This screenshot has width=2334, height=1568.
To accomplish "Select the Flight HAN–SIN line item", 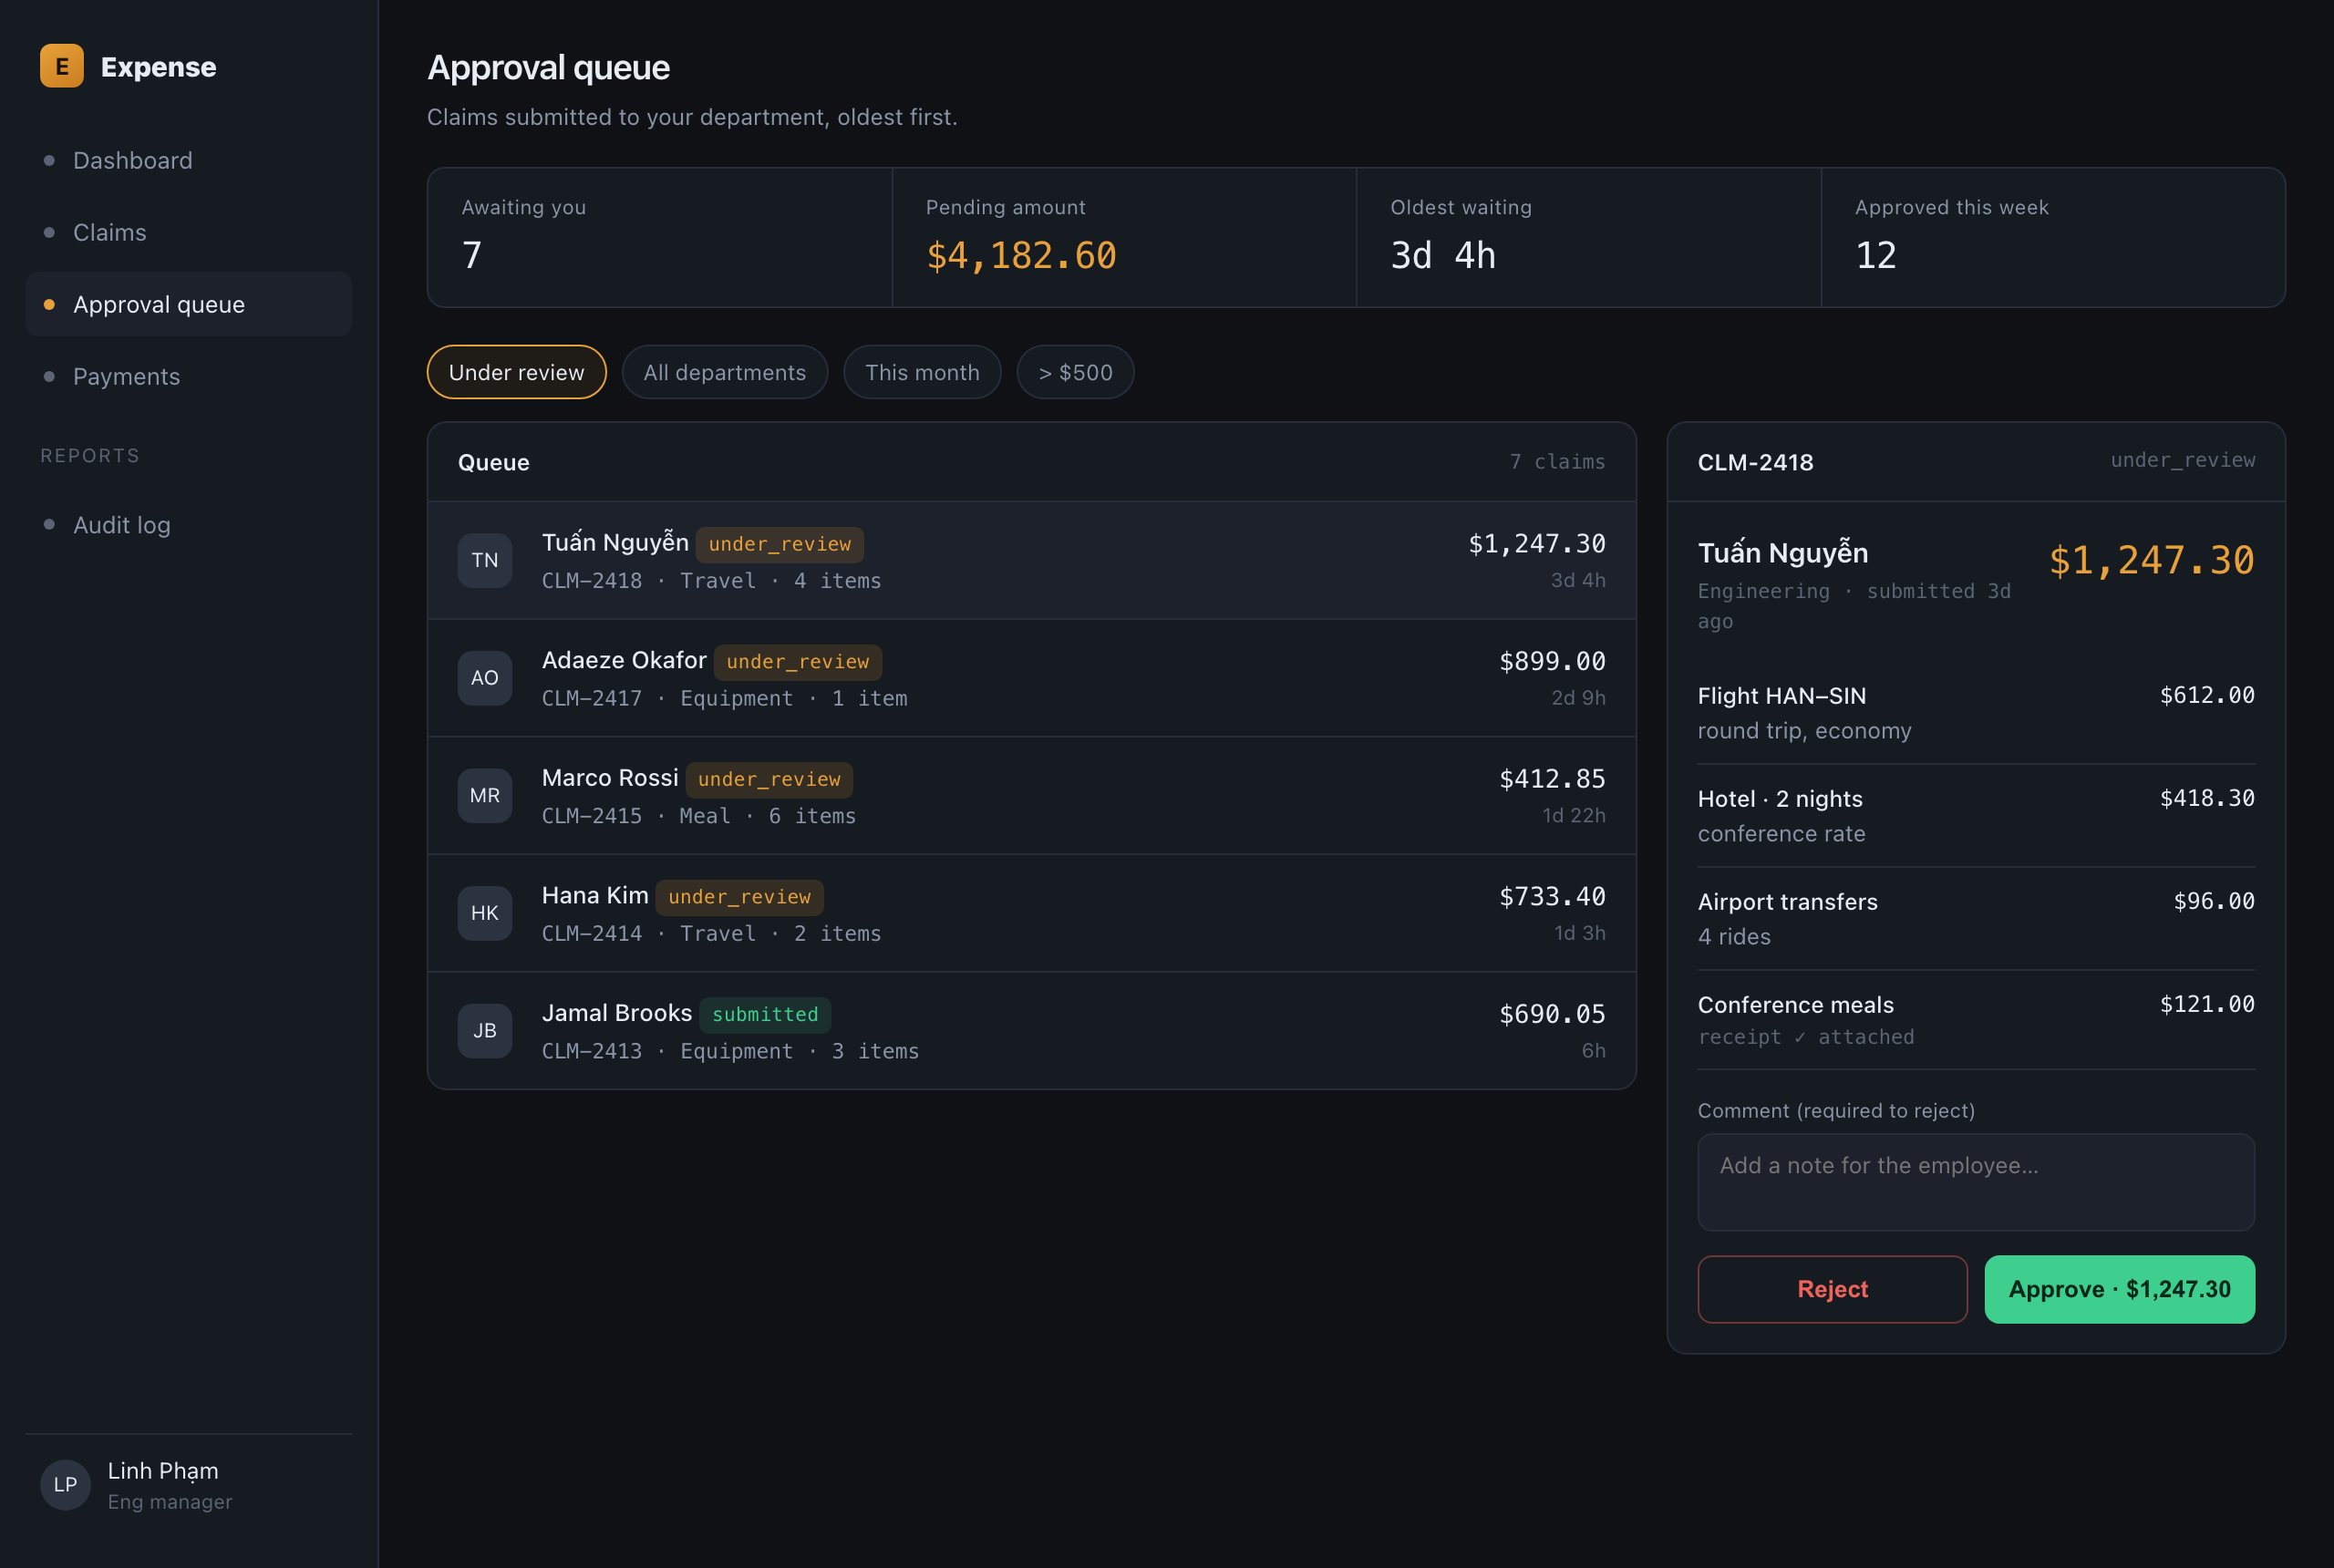I will pos(1976,713).
